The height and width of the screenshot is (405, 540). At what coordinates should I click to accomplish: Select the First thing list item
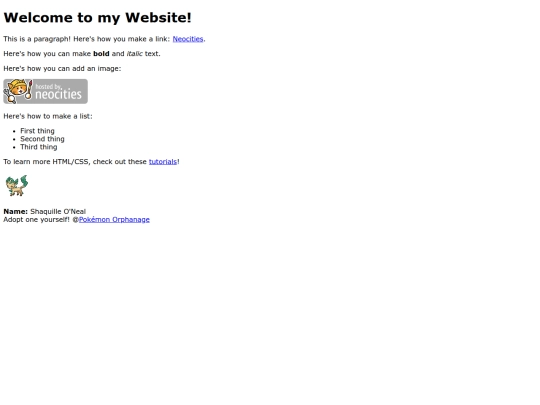pyautogui.click(x=37, y=131)
